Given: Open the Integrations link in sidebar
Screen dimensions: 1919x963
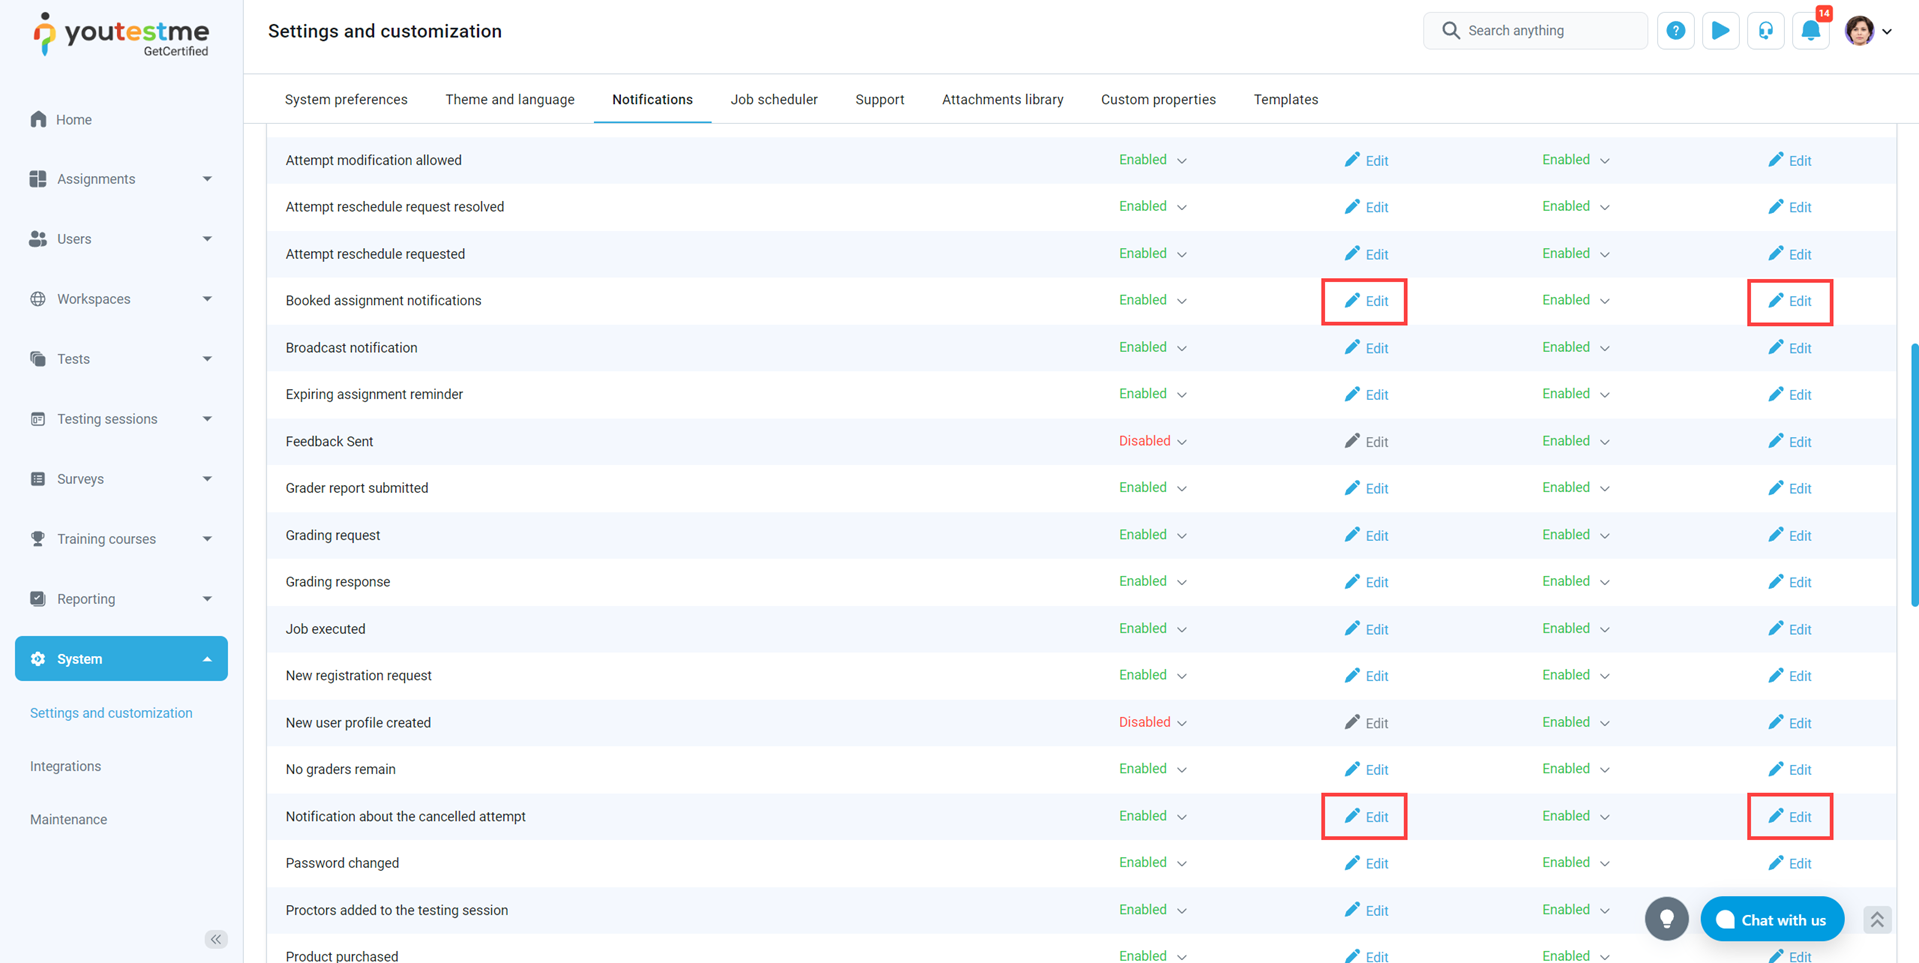Looking at the screenshot, I should 65,766.
